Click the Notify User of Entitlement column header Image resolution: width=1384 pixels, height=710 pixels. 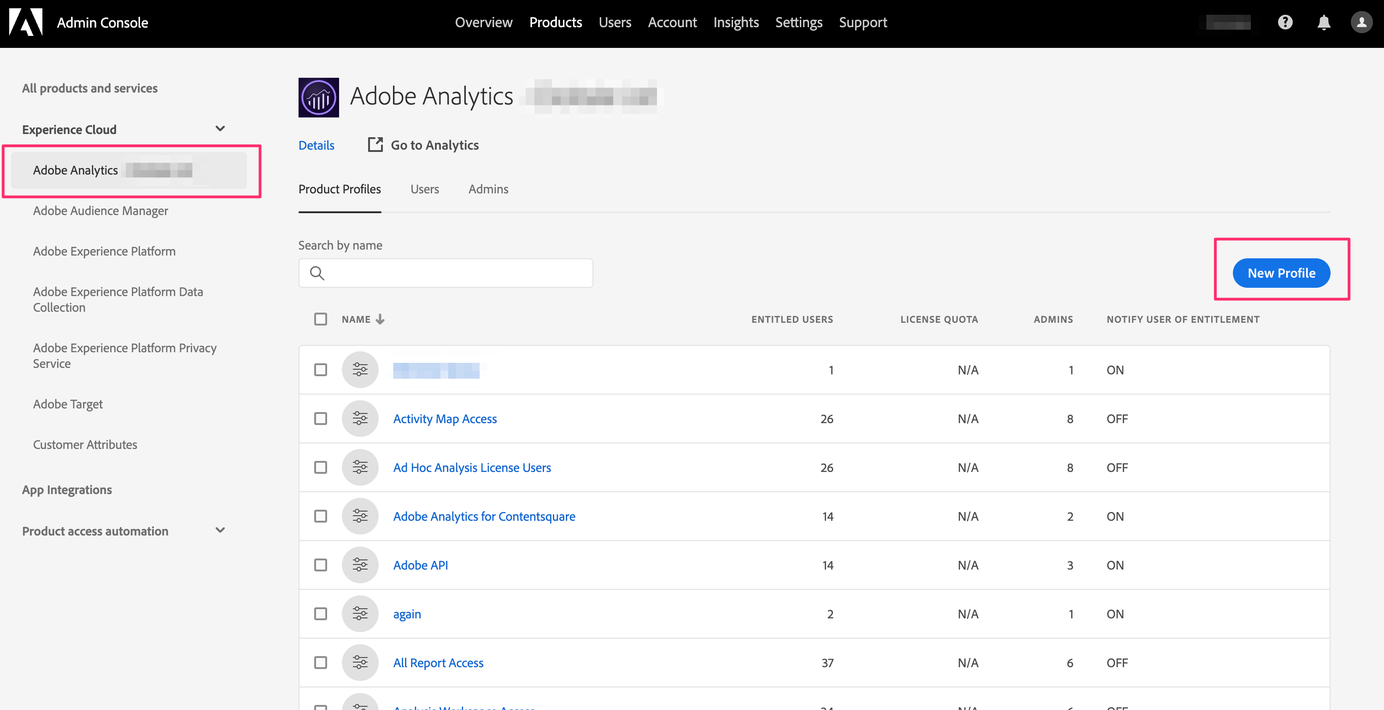tap(1183, 319)
